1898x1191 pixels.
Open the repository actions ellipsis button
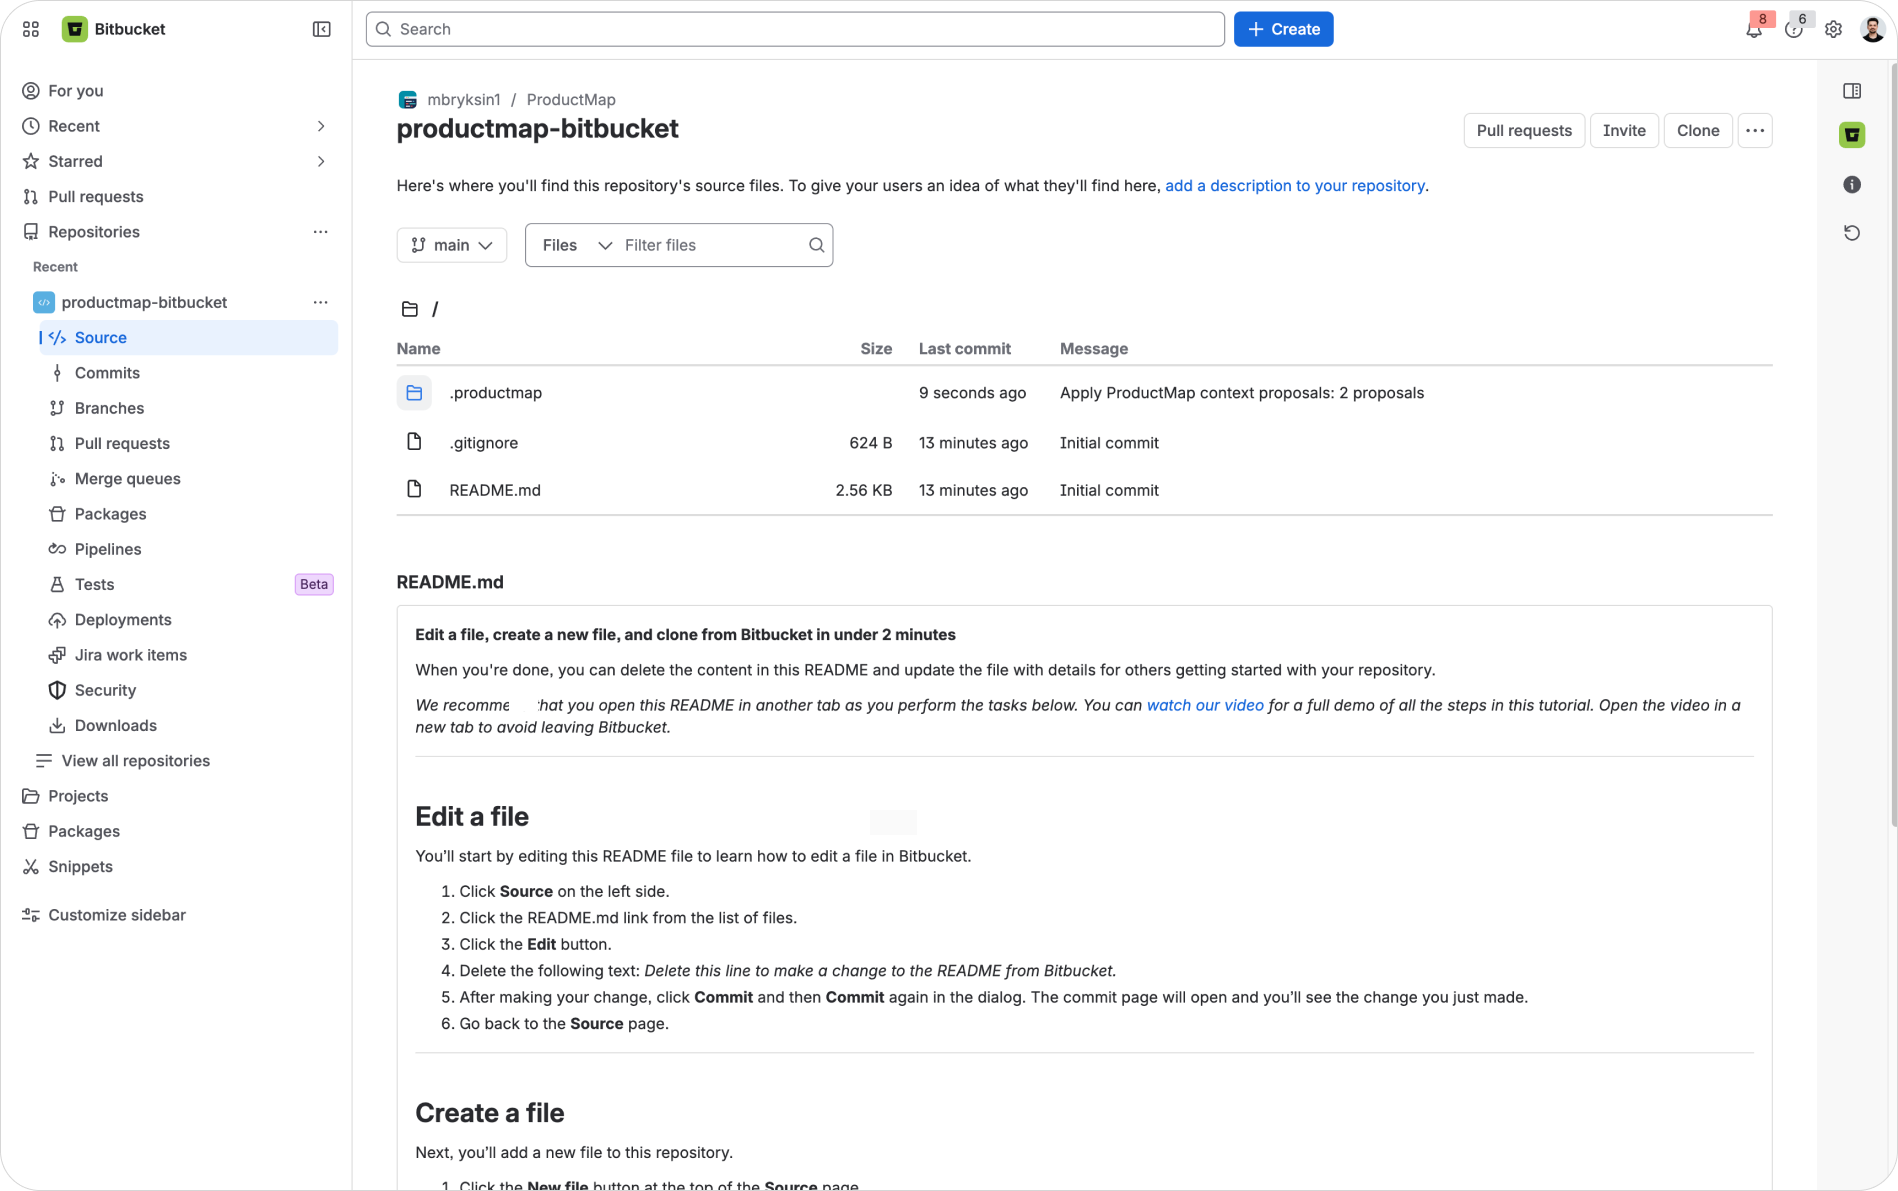point(1755,131)
